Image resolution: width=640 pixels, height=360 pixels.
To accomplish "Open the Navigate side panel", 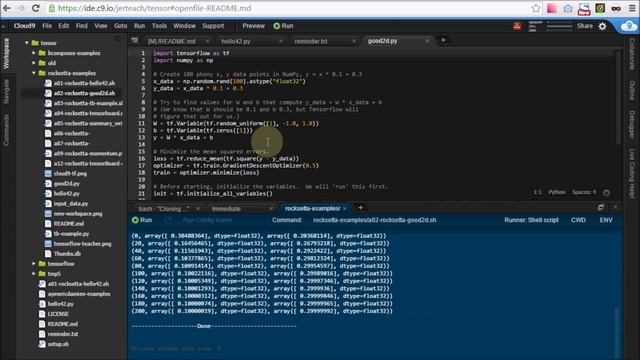I will (6, 91).
